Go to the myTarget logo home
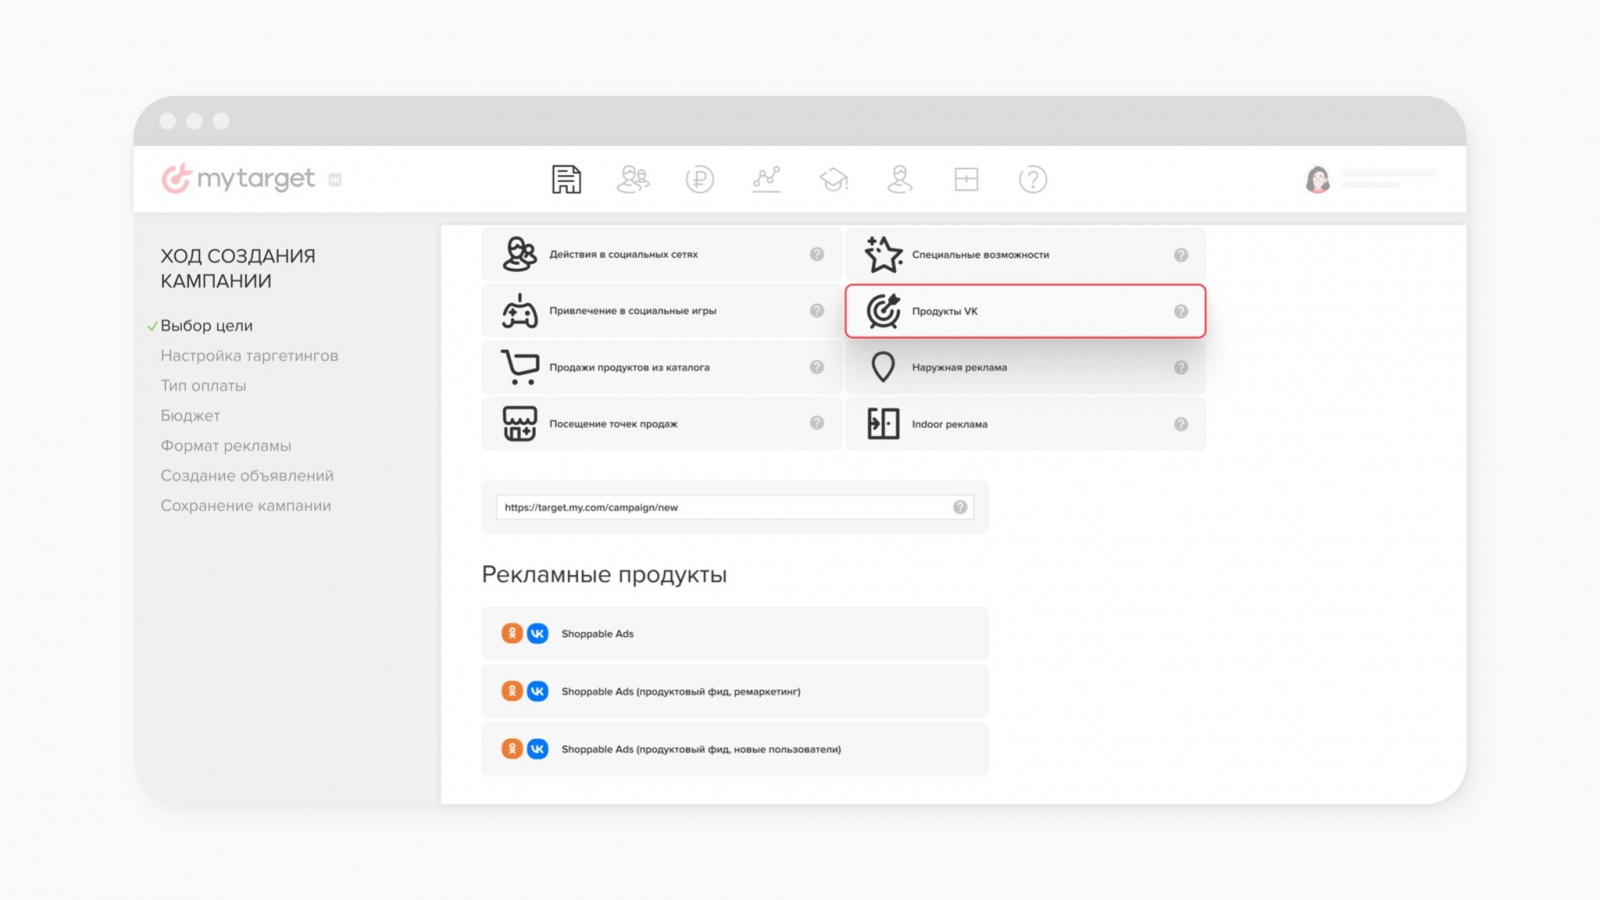Screen dimensions: 1600x900 coord(238,178)
